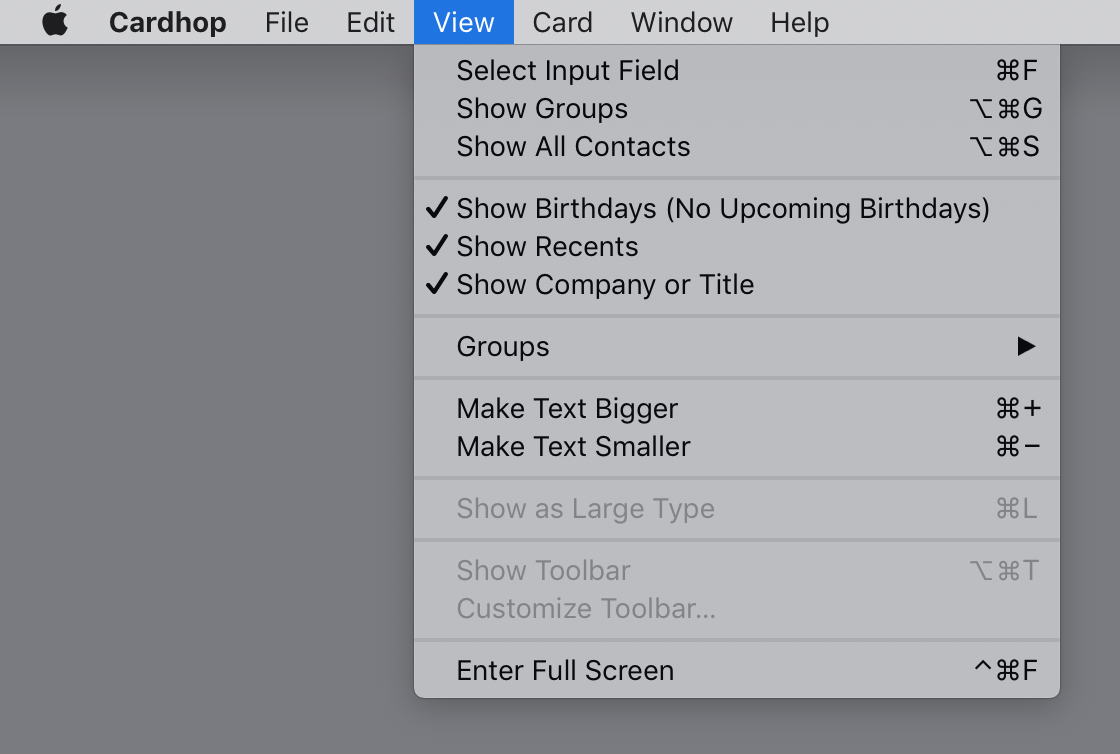
Task: Uncheck Show Recents option
Action: tap(736, 246)
